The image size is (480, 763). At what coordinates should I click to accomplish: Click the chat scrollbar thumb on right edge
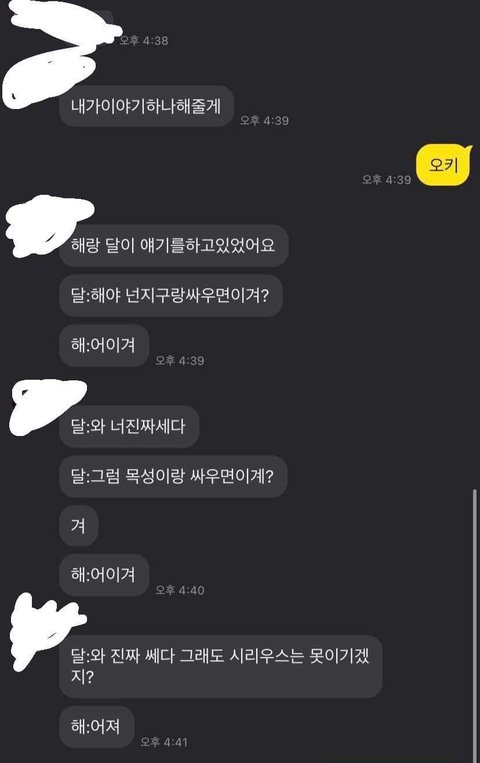(475, 625)
